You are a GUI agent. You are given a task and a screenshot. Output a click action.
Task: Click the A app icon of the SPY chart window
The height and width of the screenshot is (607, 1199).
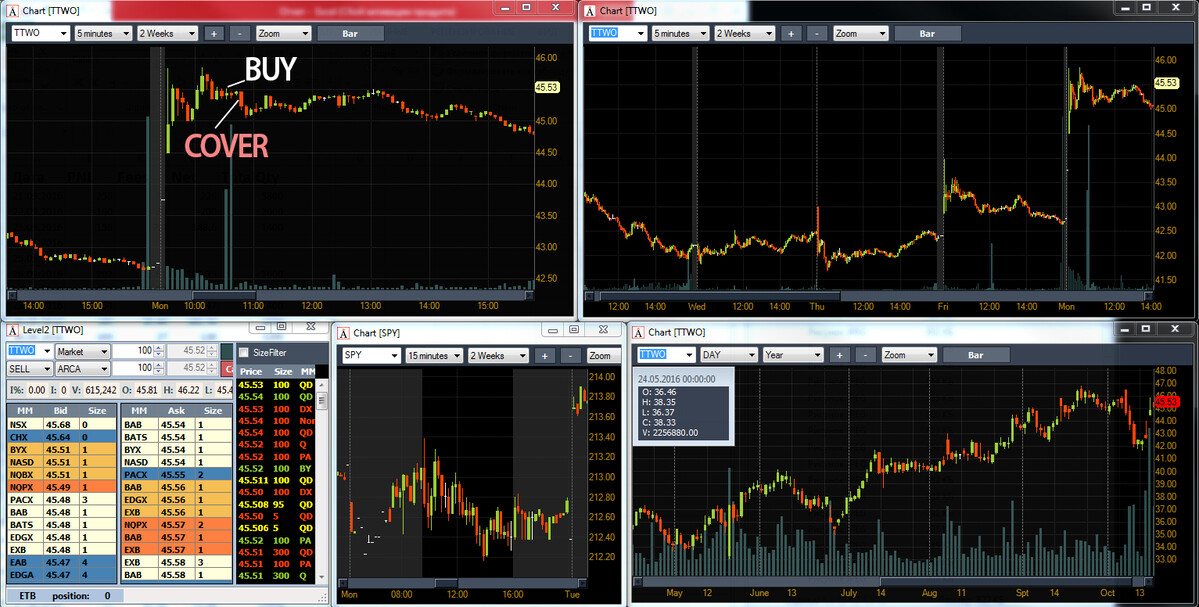(x=343, y=333)
